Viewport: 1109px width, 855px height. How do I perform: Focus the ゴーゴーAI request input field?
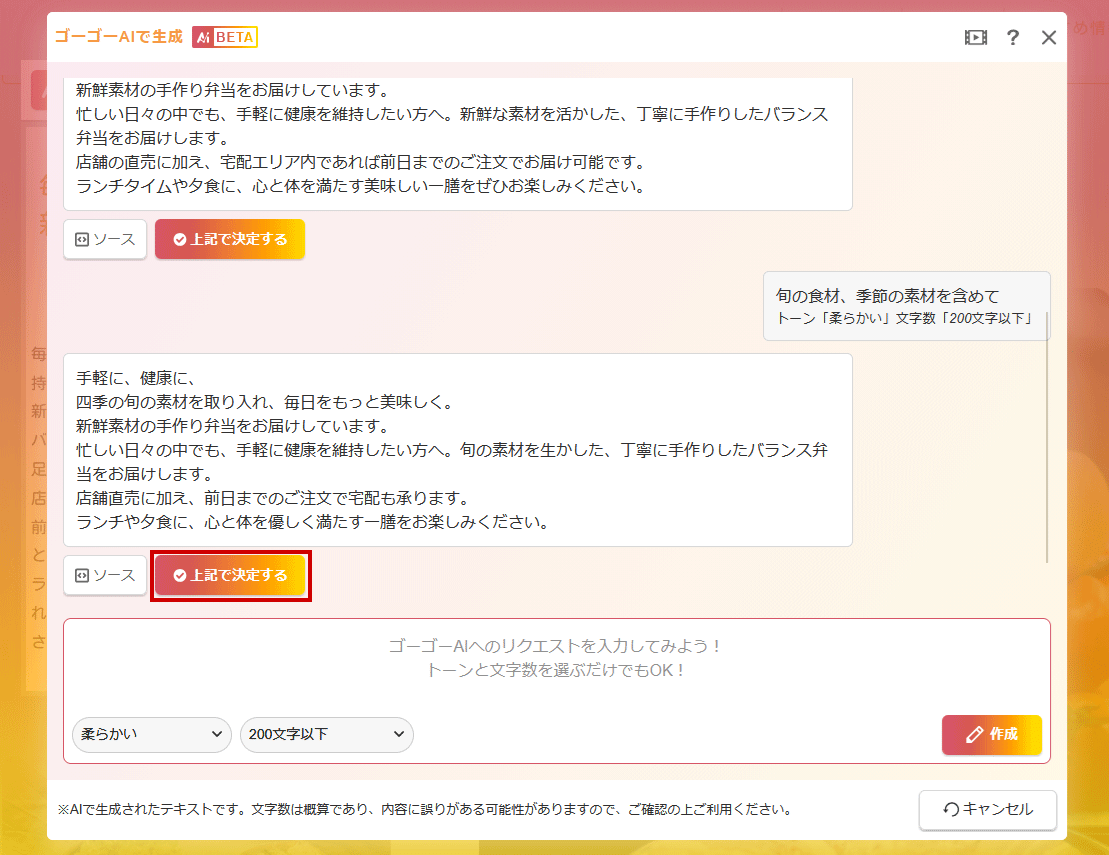click(x=556, y=660)
